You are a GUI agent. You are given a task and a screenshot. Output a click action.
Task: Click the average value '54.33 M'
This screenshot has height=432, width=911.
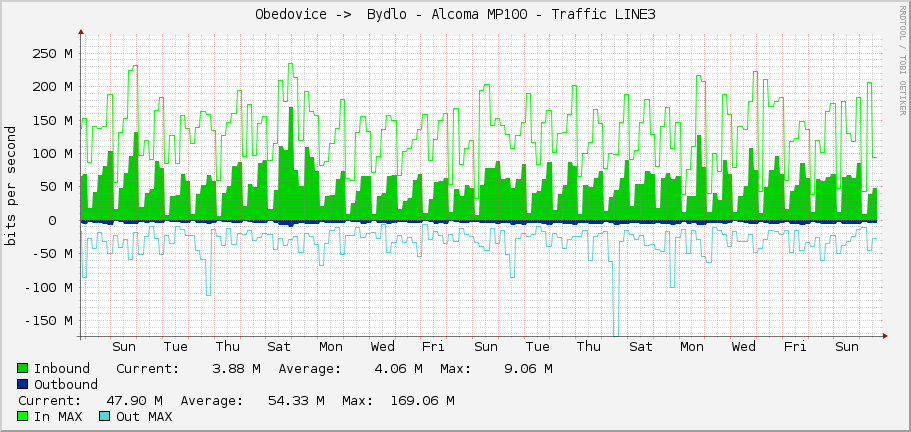click(296, 401)
